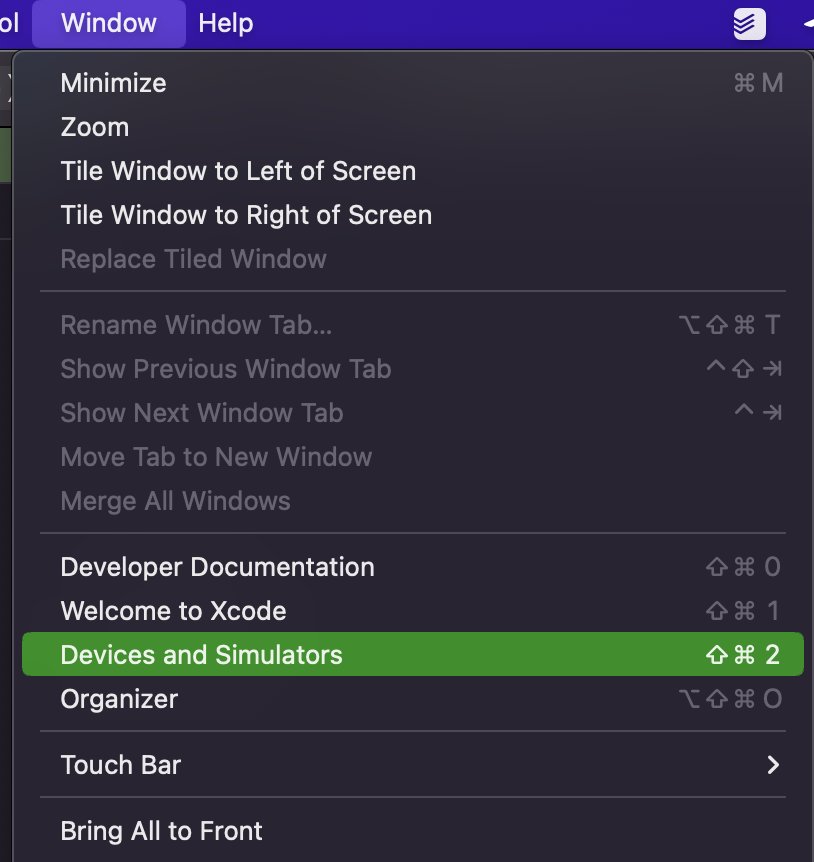
Task: Select the Zoom menu item
Action: (412, 127)
